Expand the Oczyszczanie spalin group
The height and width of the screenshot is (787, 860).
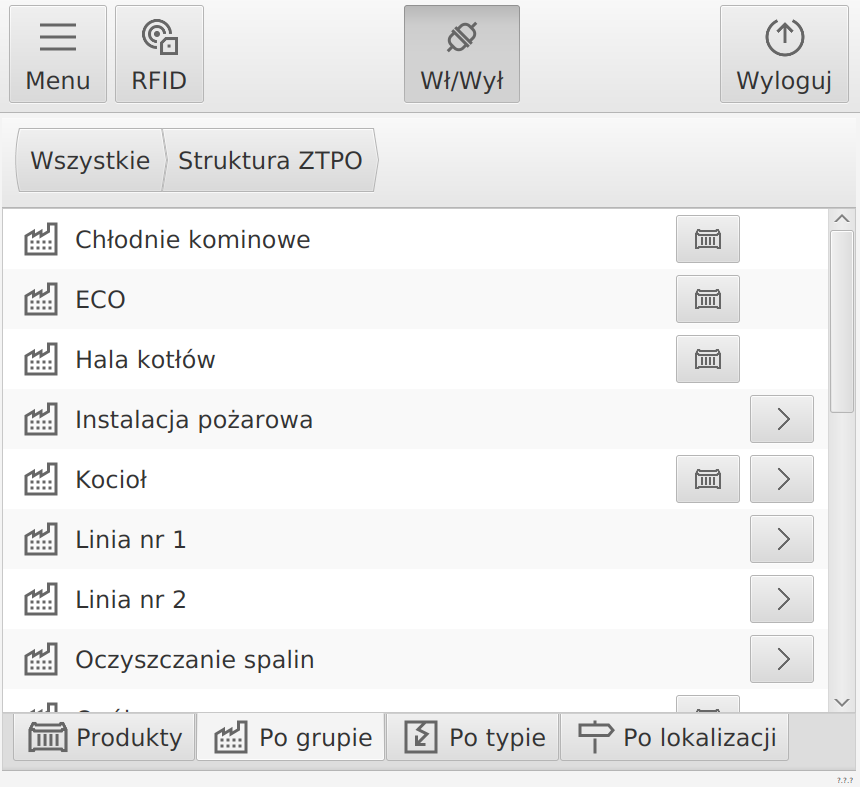coord(781,659)
